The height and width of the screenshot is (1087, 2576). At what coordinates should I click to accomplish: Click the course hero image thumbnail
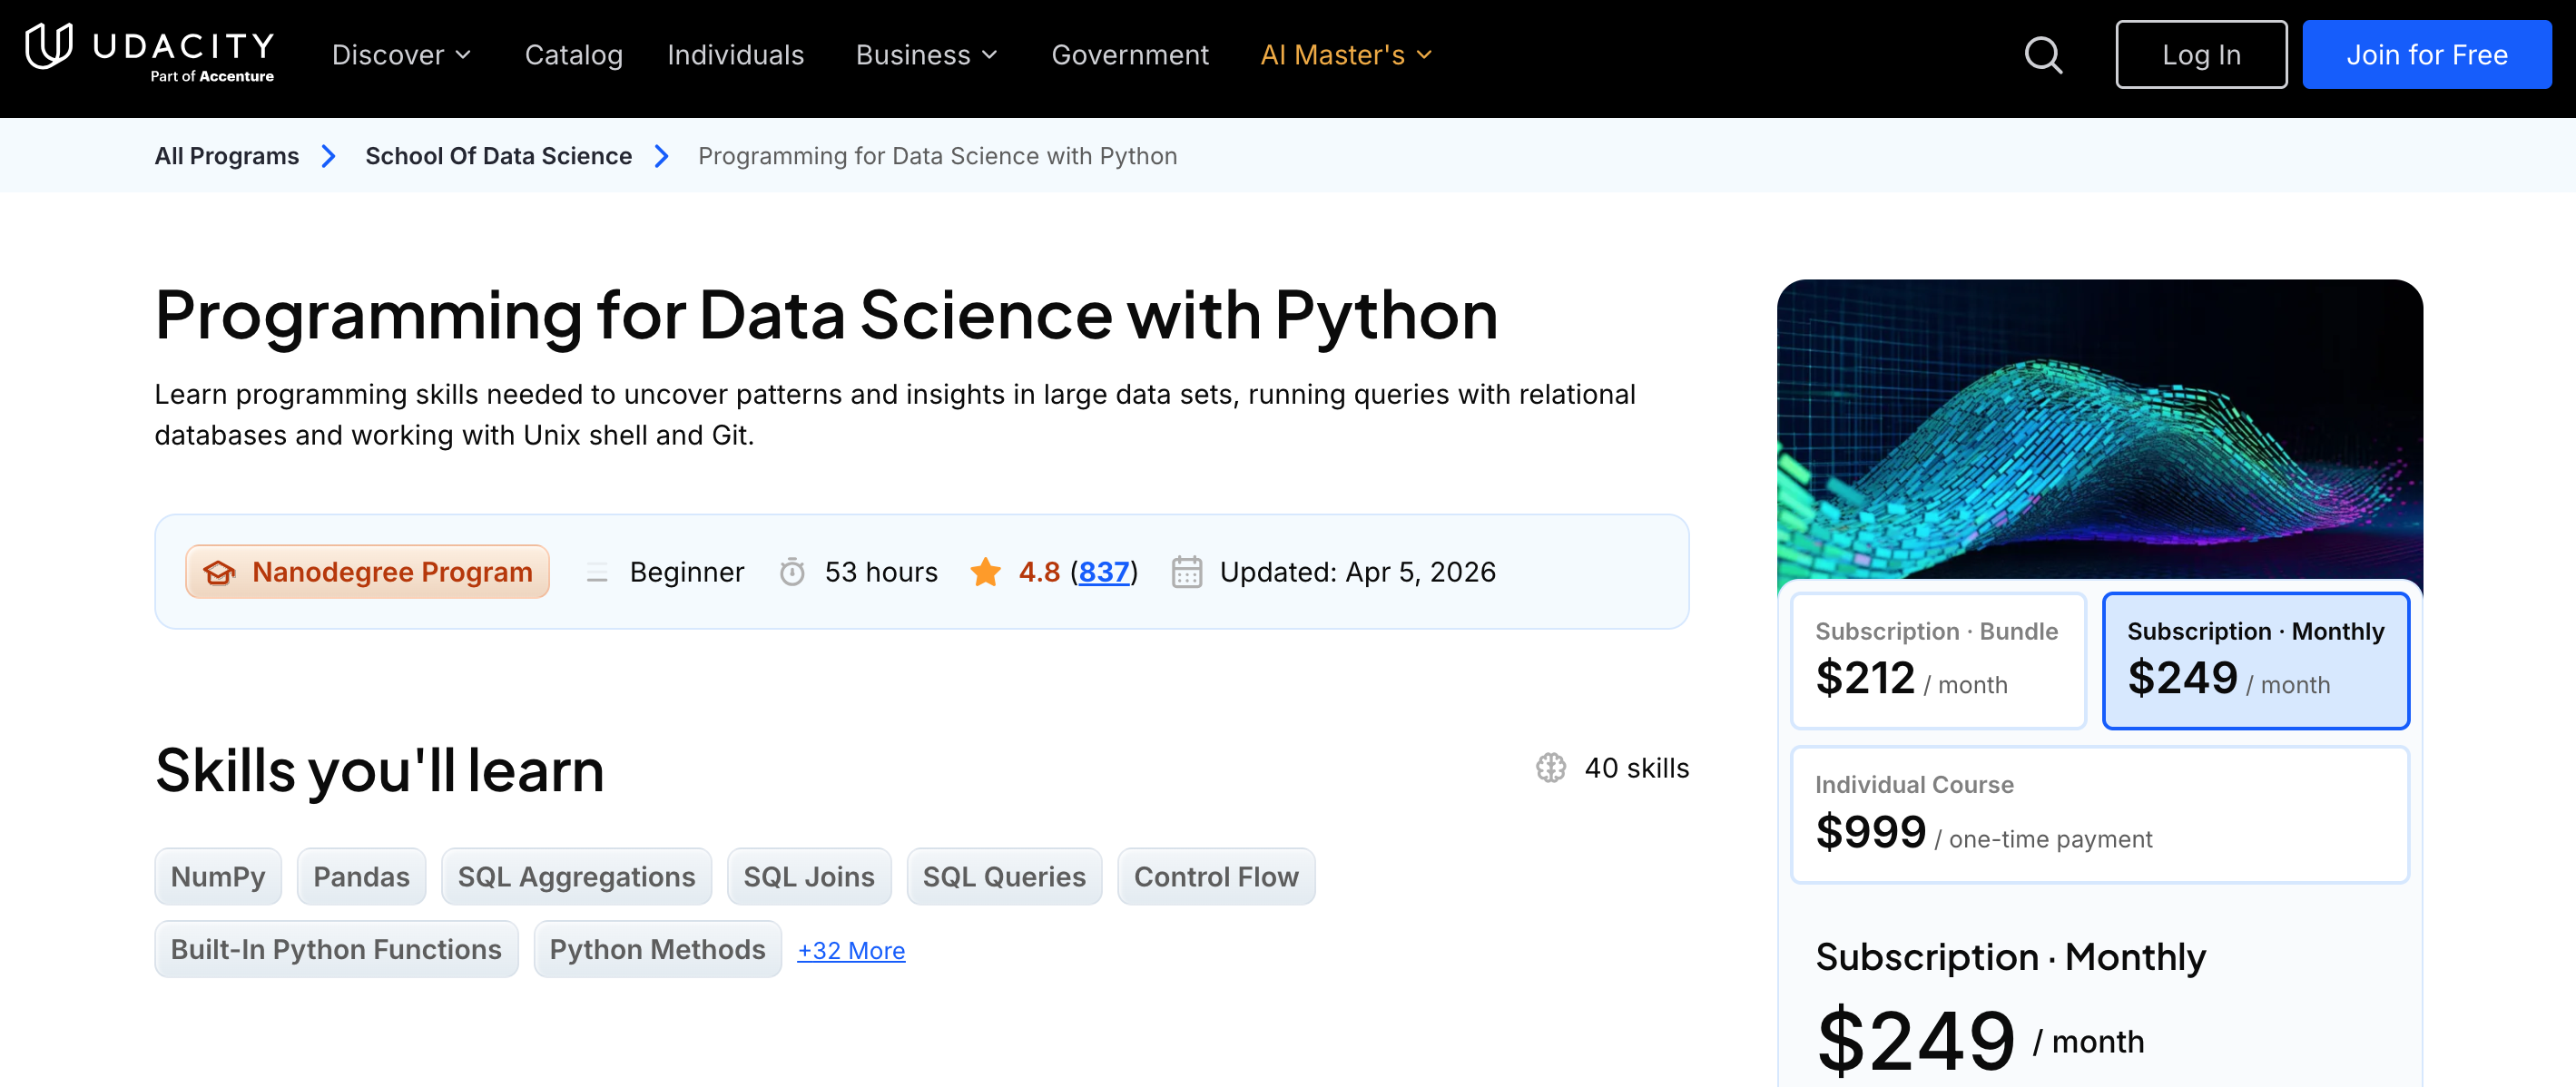click(2098, 430)
